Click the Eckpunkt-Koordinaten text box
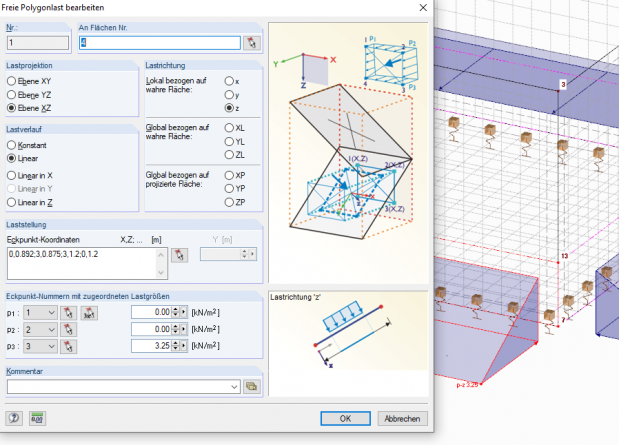The image size is (619, 445). point(87,263)
